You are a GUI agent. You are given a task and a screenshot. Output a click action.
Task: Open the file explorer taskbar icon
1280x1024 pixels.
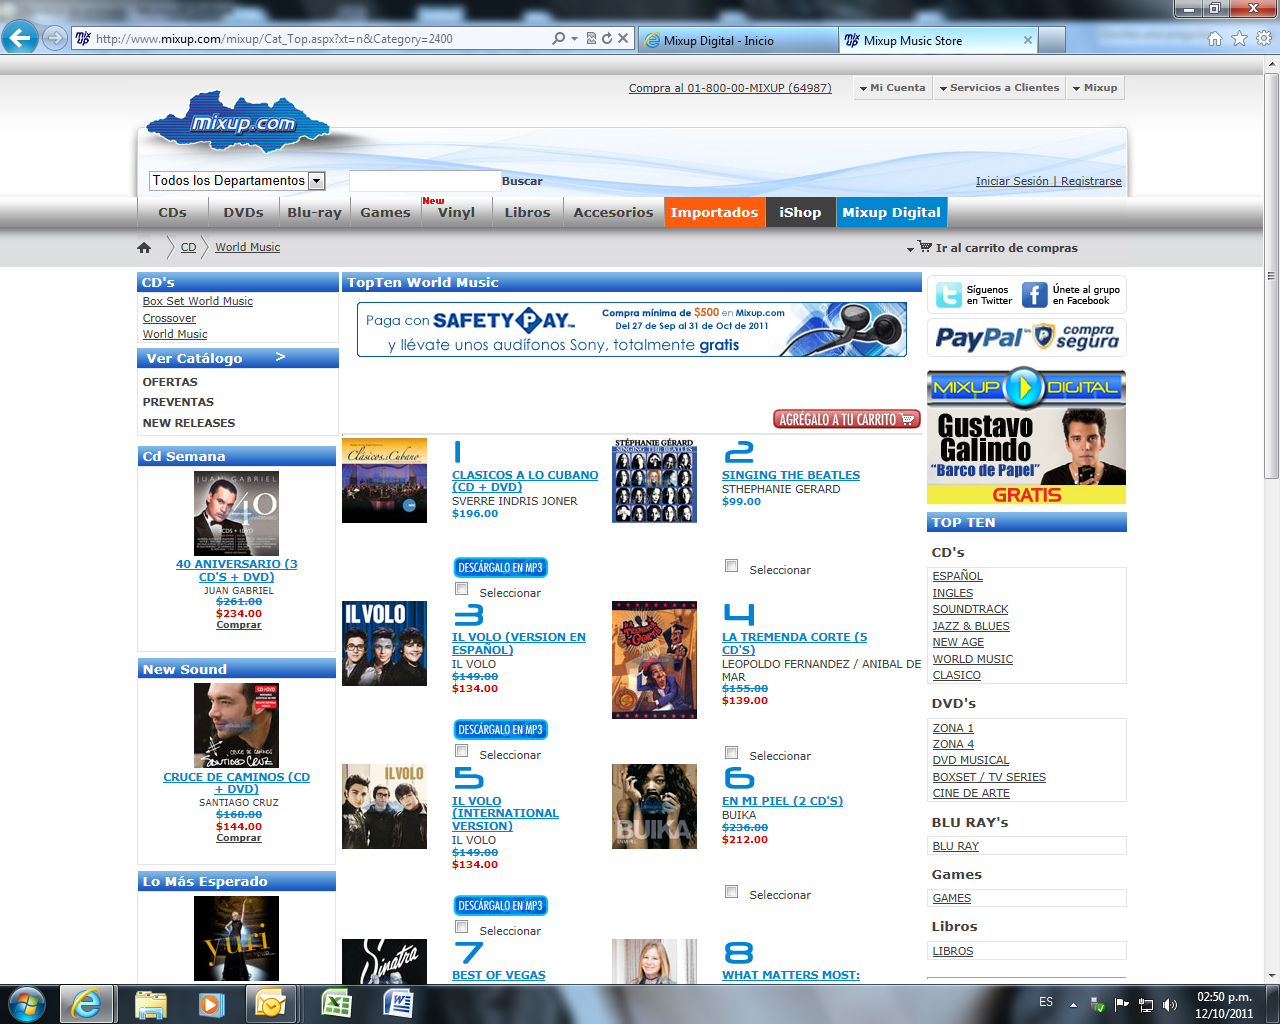[x=150, y=1003]
